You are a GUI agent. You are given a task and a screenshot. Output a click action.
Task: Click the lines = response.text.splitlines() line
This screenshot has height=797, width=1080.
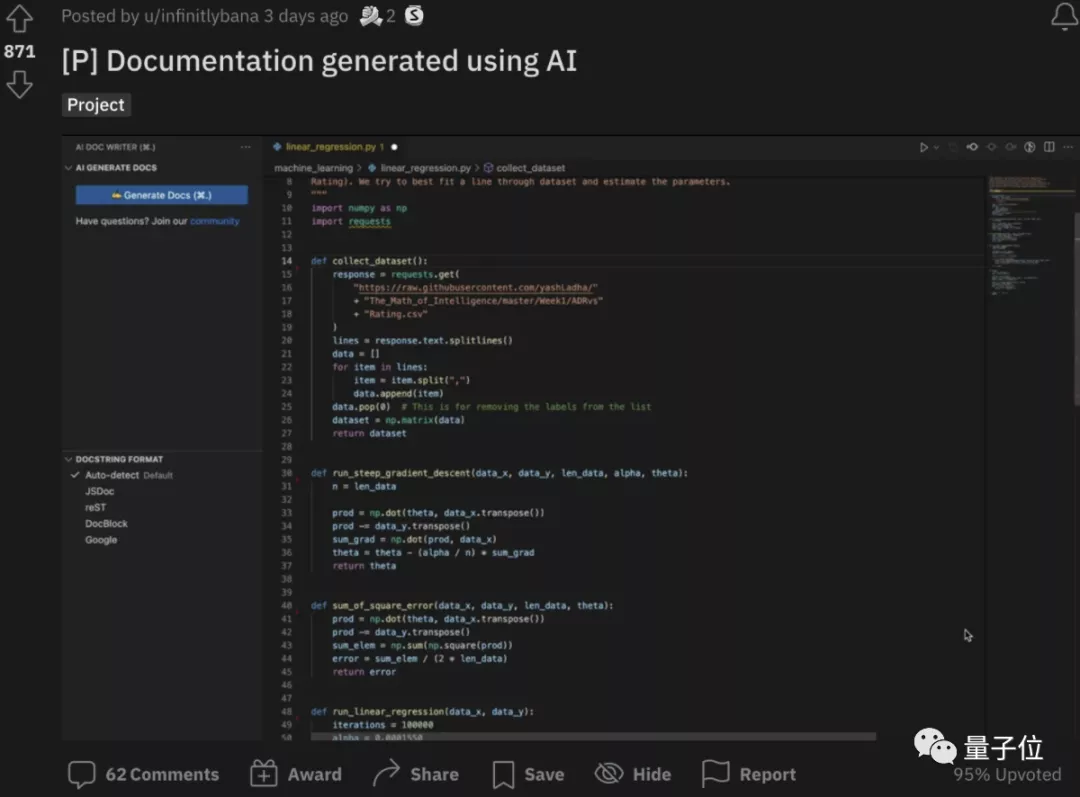click(x=422, y=340)
